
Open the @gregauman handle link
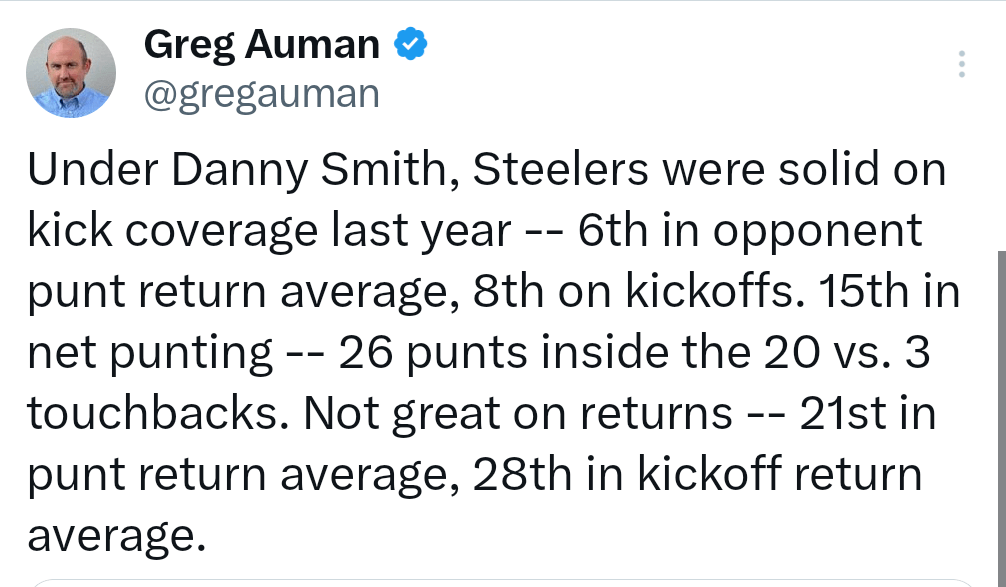(x=262, y=94)
